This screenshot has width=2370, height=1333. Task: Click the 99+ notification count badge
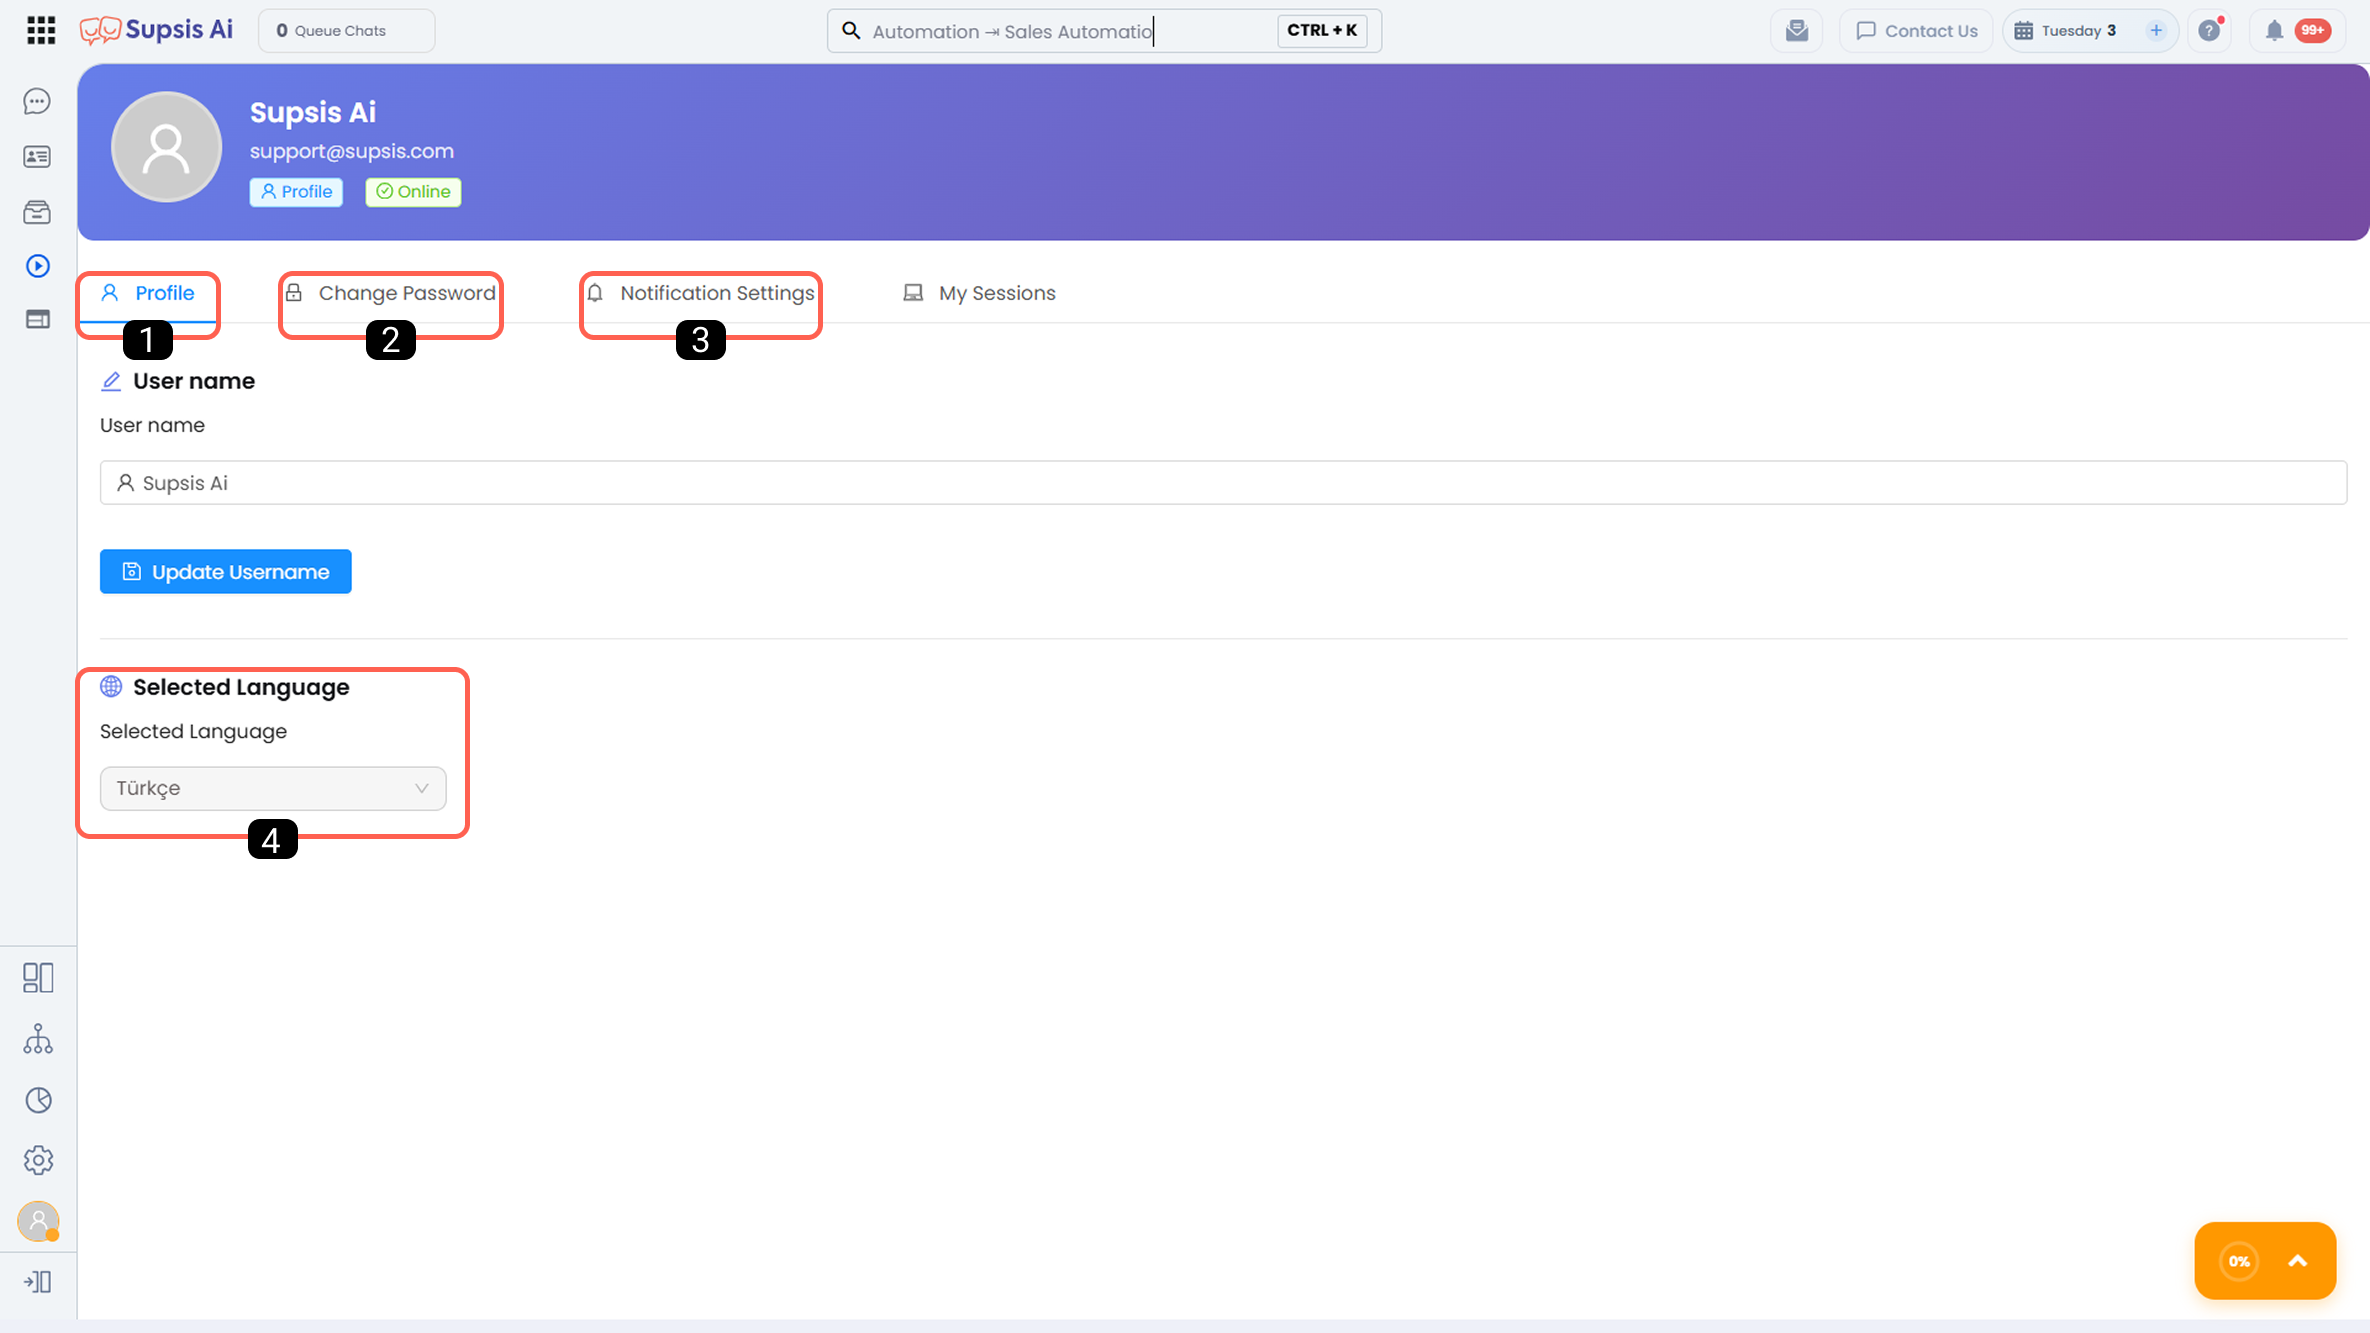2313,31
